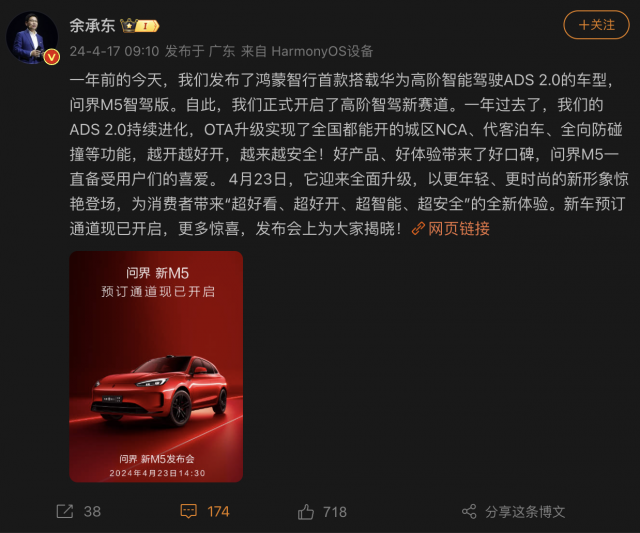This screenshot has height=533, width=640.
Task: Click the comment count 174
Action: 218,512
